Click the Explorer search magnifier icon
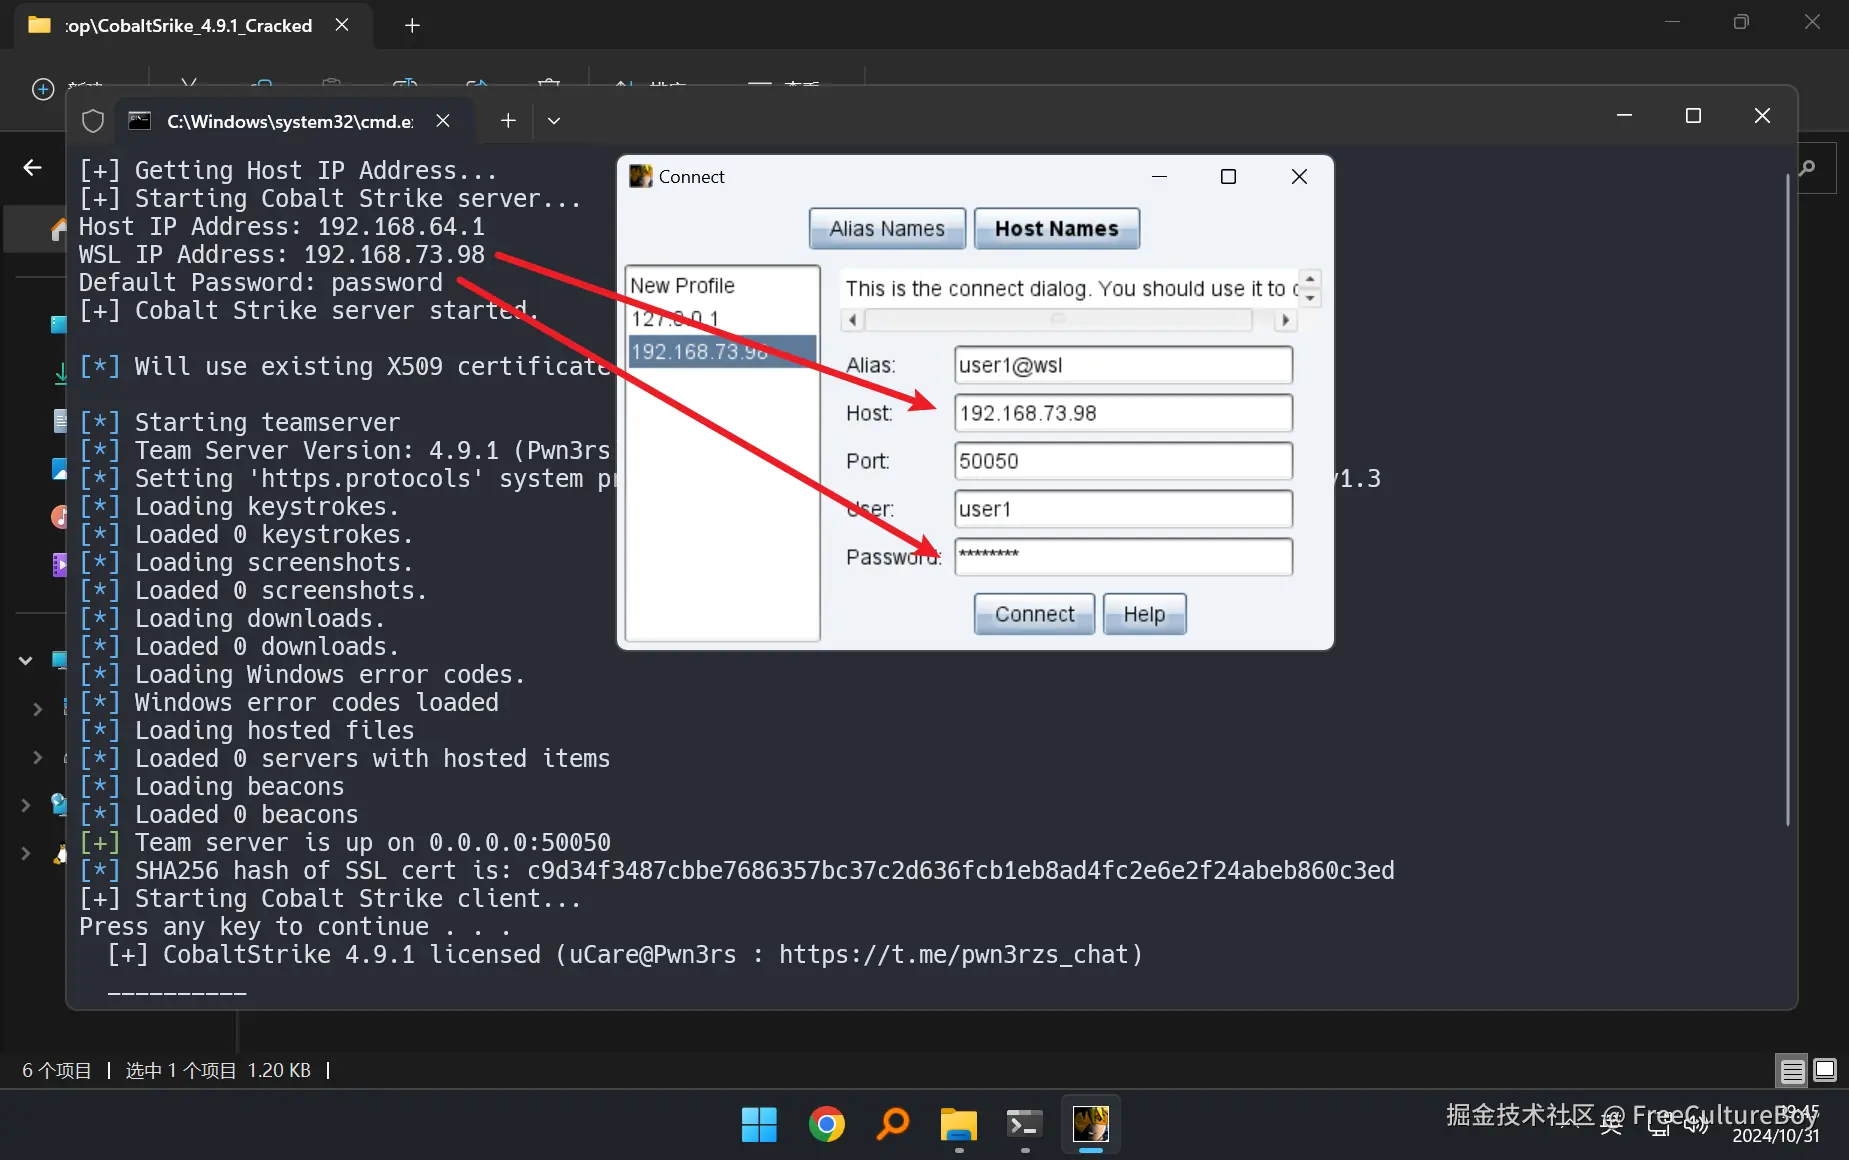This screenshot has height=1160, width=1849. [x=1808, y=168]
